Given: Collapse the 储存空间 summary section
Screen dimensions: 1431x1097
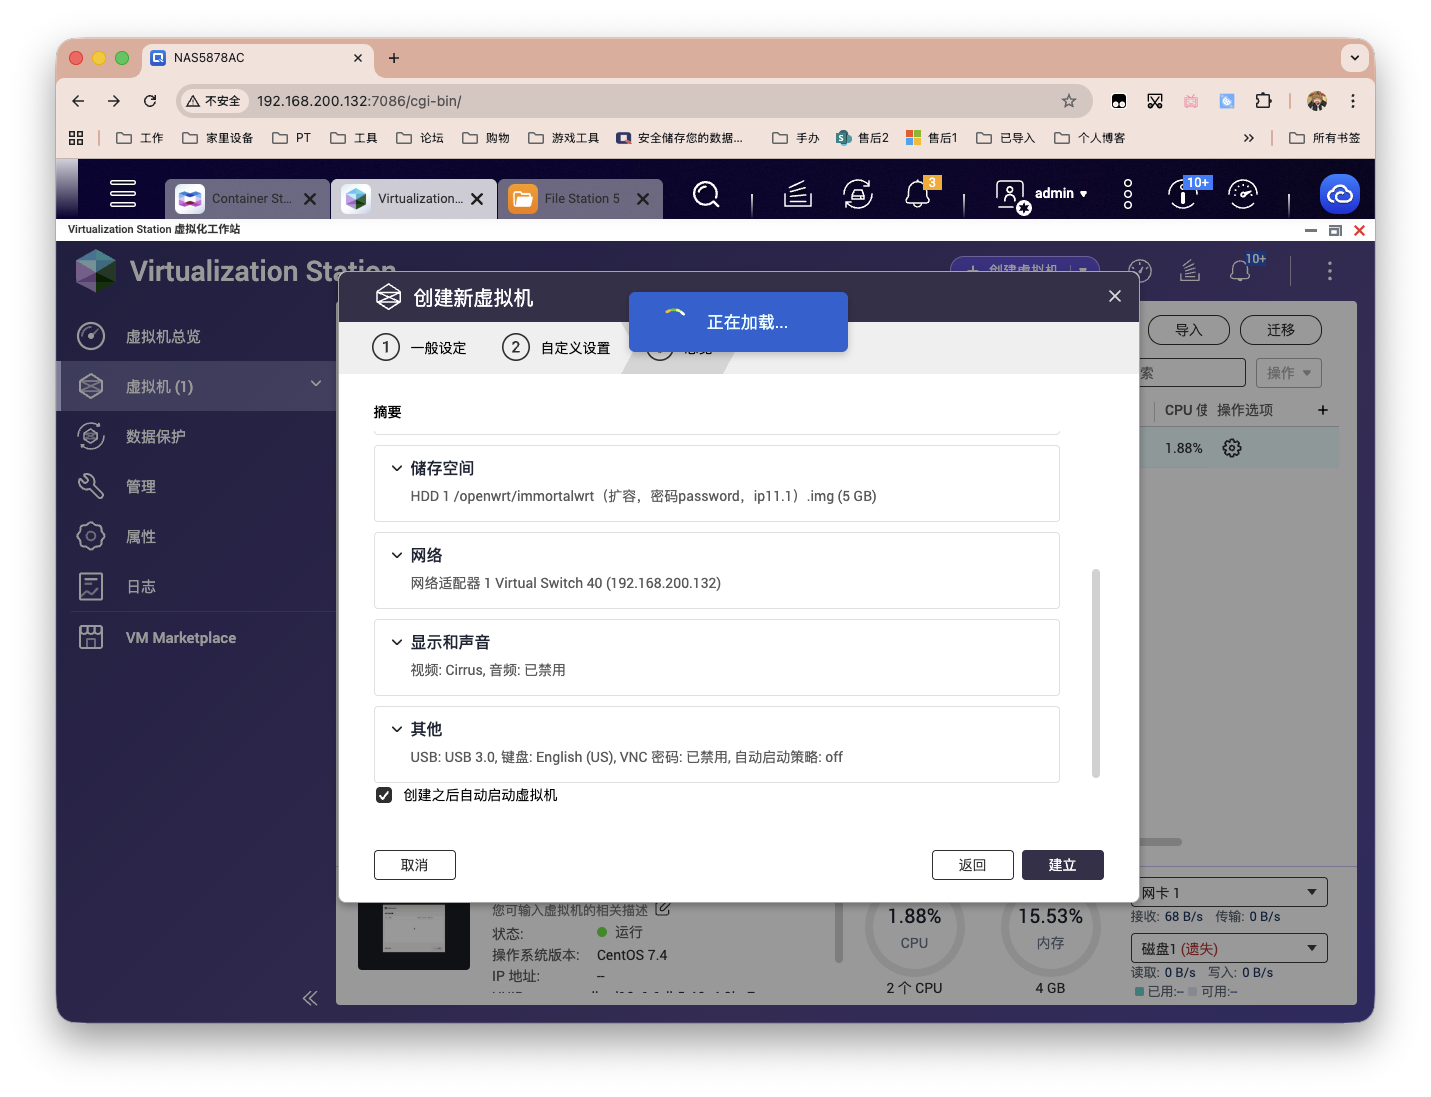Looking at the screenshot, I should click(x=396, y=467).
